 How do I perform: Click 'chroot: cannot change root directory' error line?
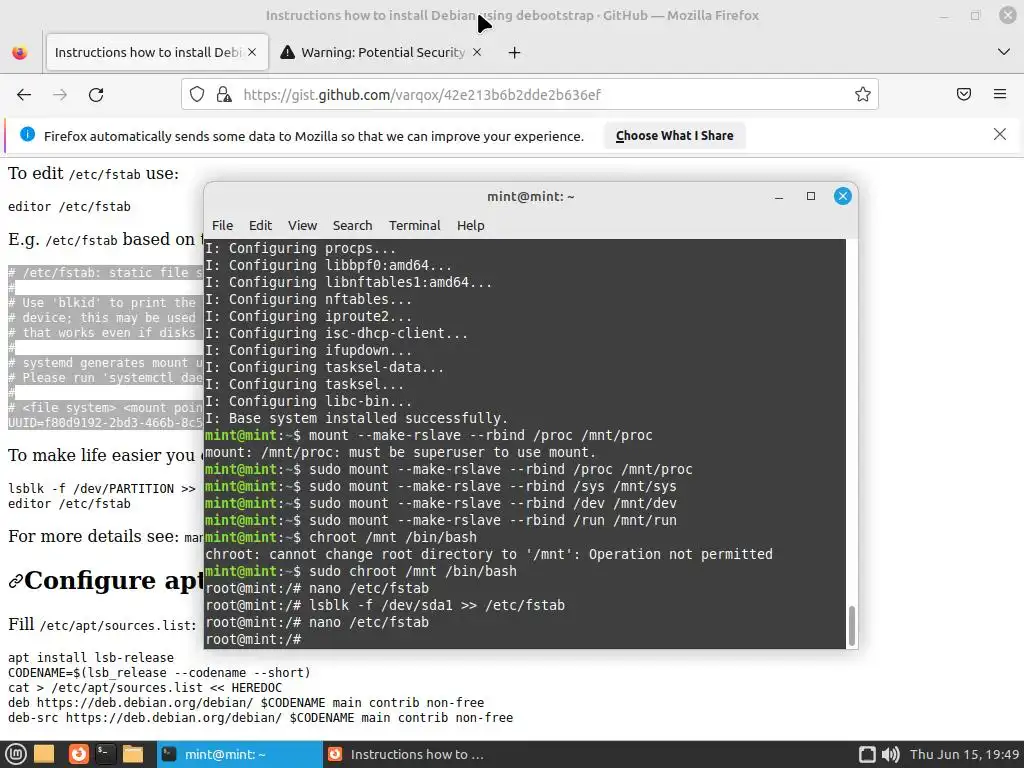click(488, 554)
